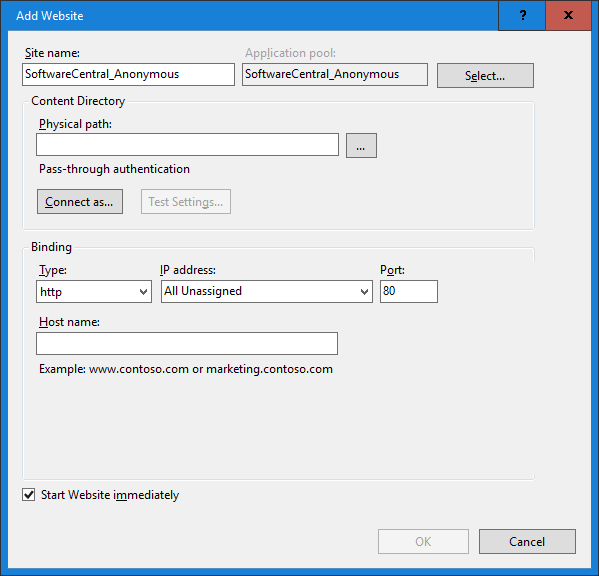This screenshot has width=599, height=576.
Task: Click the Add Website title bar text
Action: point(50,16)
